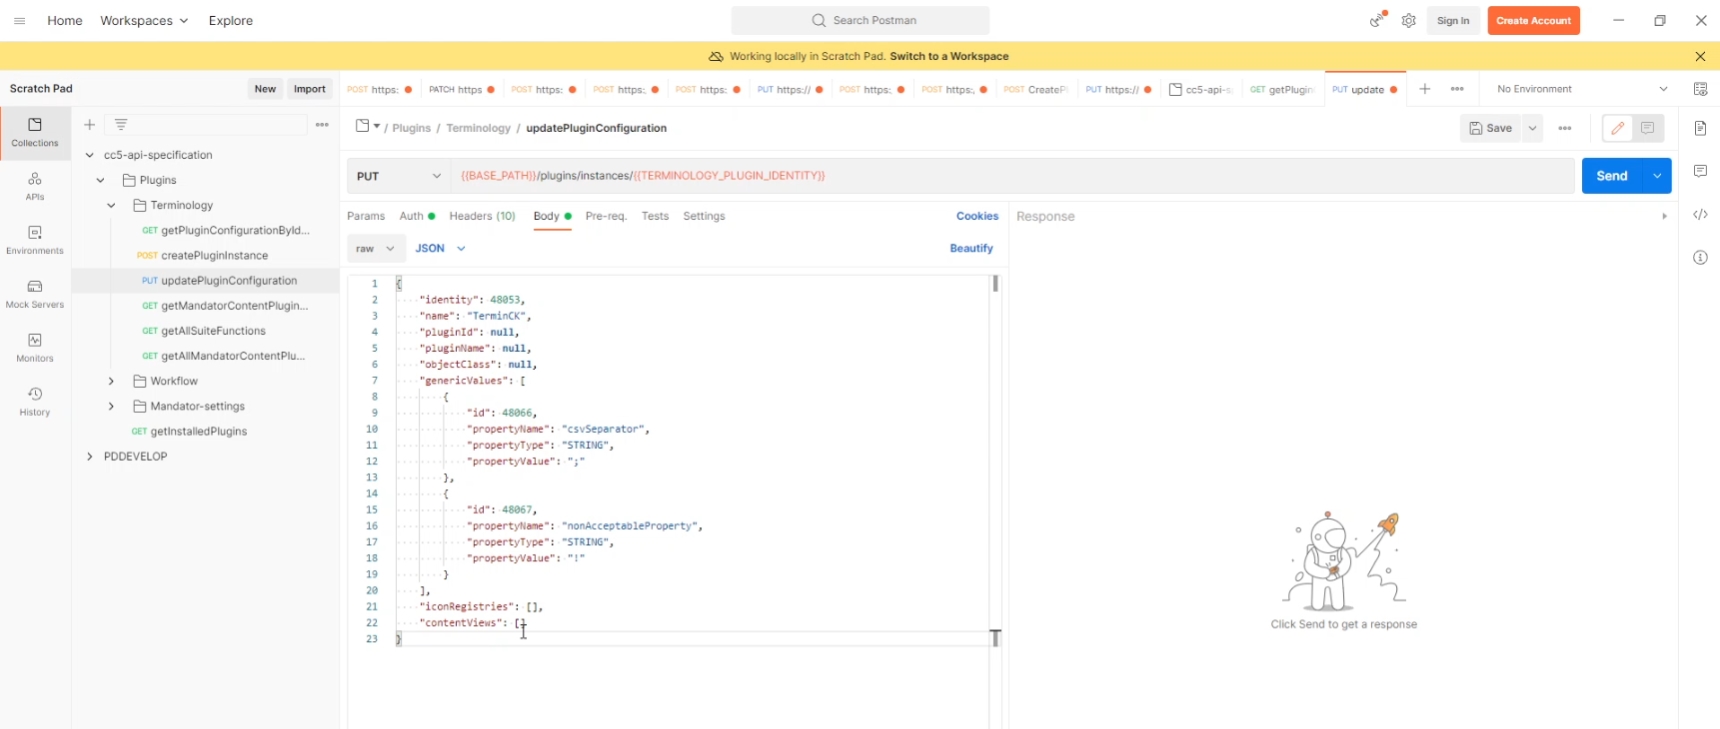Open Mock Servers in sidebar
The image size is (1720, 729).
(x=35, y=294)
